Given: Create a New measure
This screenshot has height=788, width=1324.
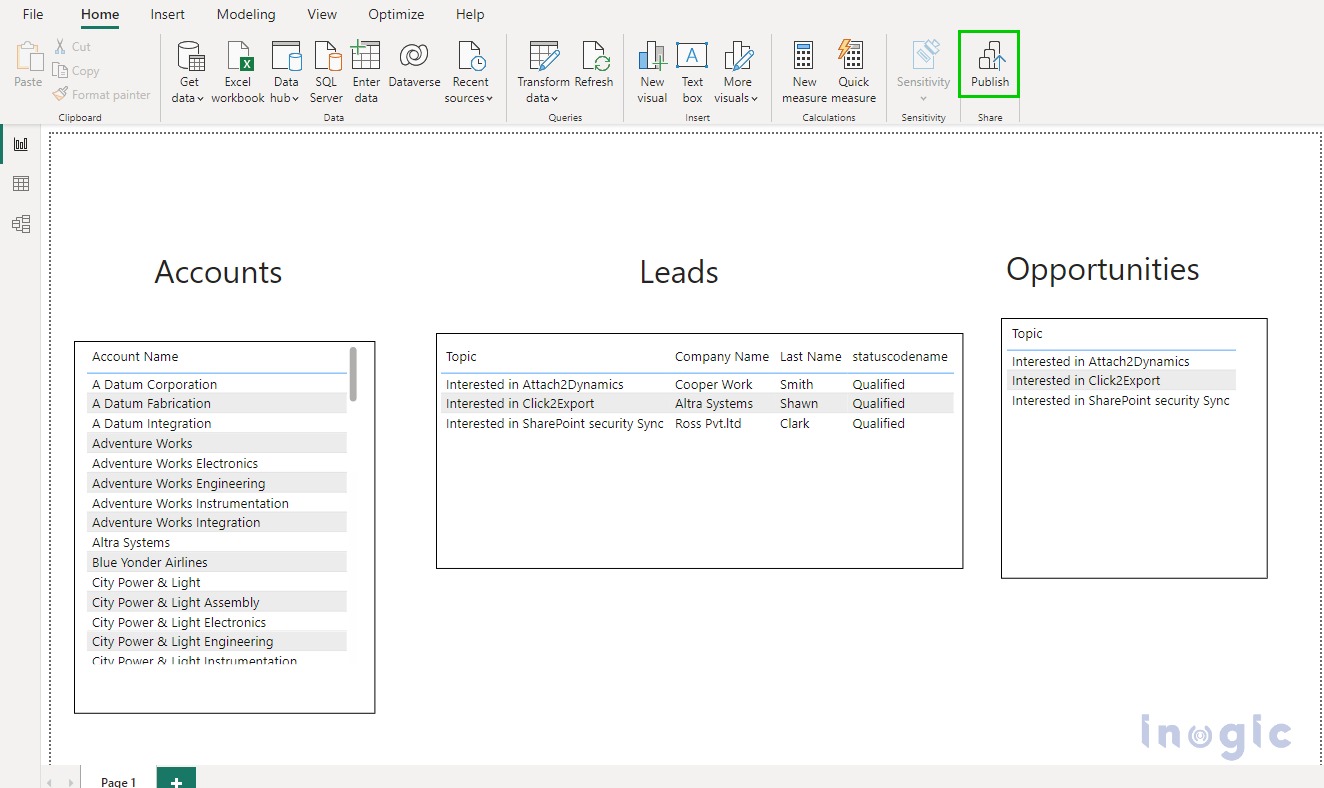Looking at the screenshot, I should pos(804,72).
